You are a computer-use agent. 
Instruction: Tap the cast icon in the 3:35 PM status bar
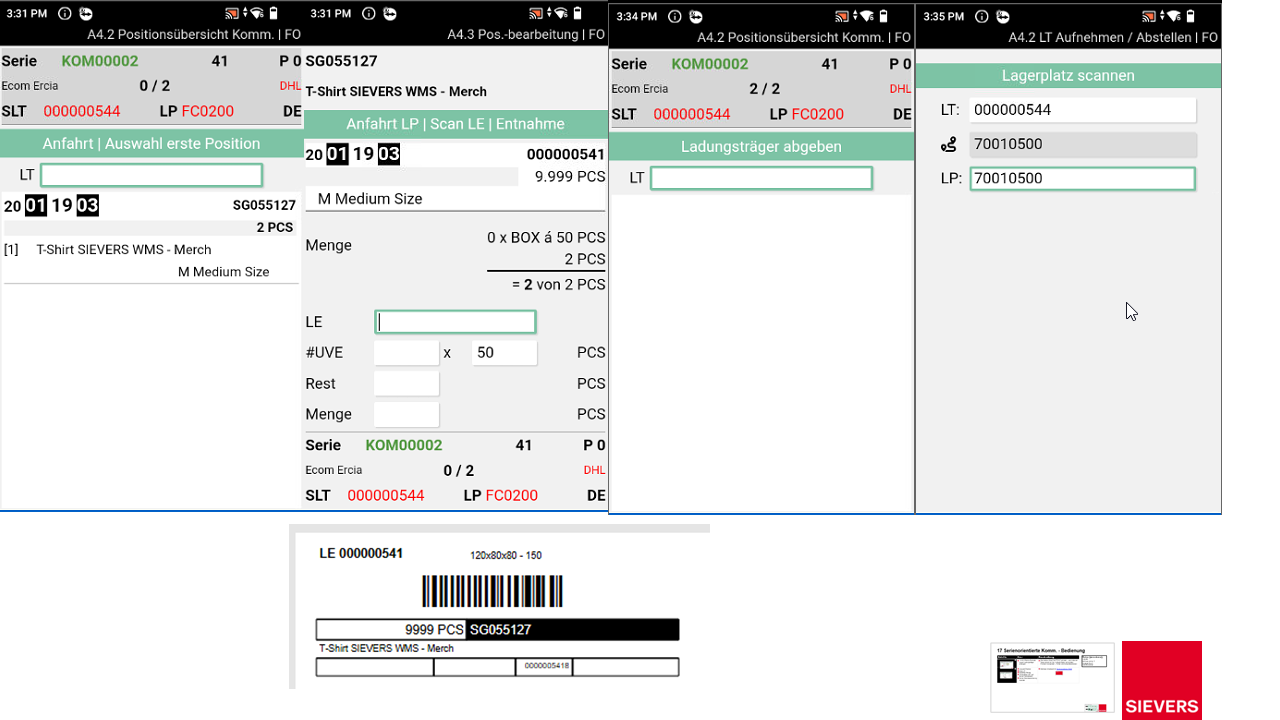[1148, 16]
